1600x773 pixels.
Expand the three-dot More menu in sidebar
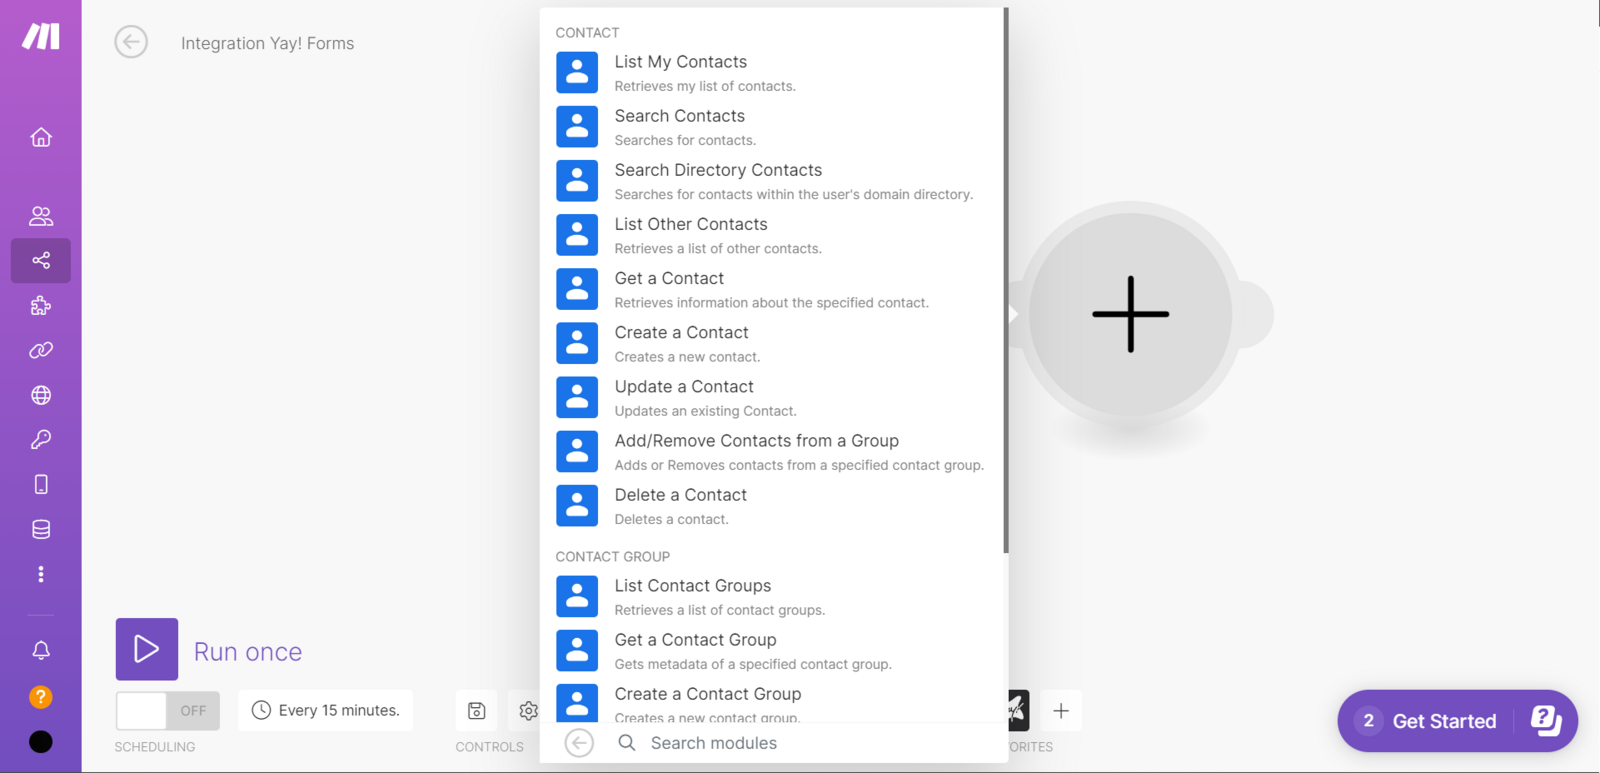pos(41,574)
